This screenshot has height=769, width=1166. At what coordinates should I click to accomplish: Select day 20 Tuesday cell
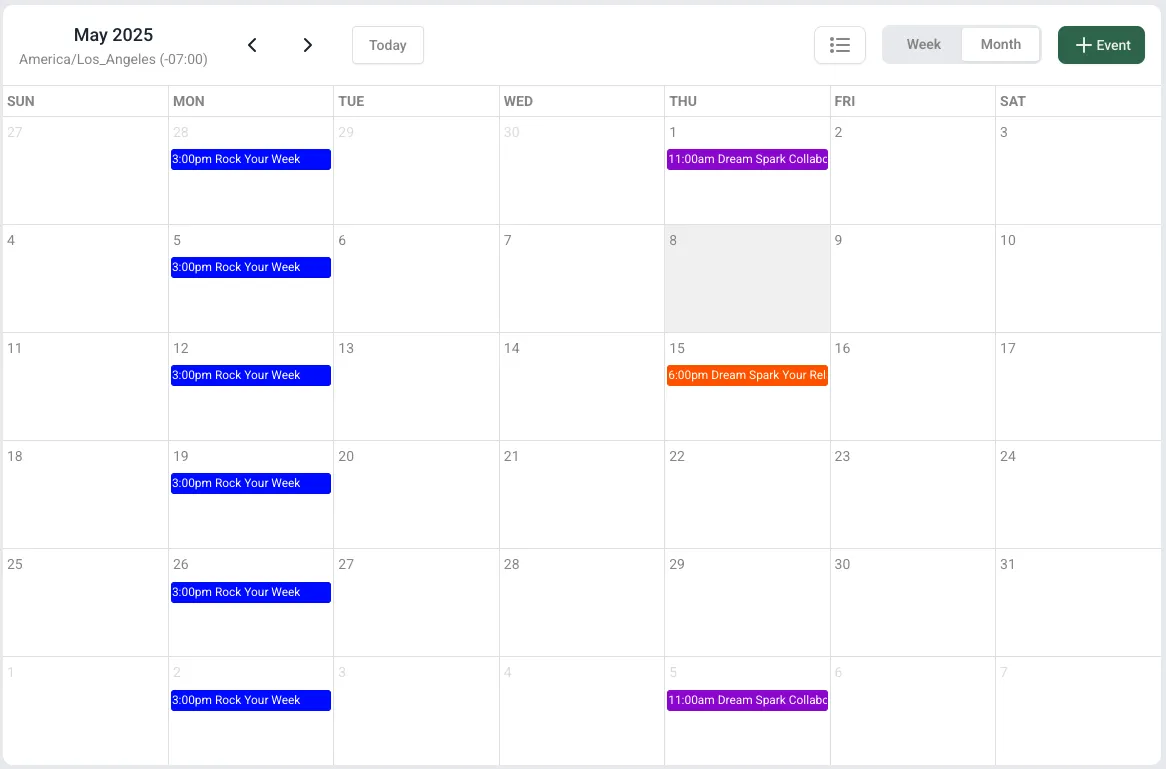point(416,495)
